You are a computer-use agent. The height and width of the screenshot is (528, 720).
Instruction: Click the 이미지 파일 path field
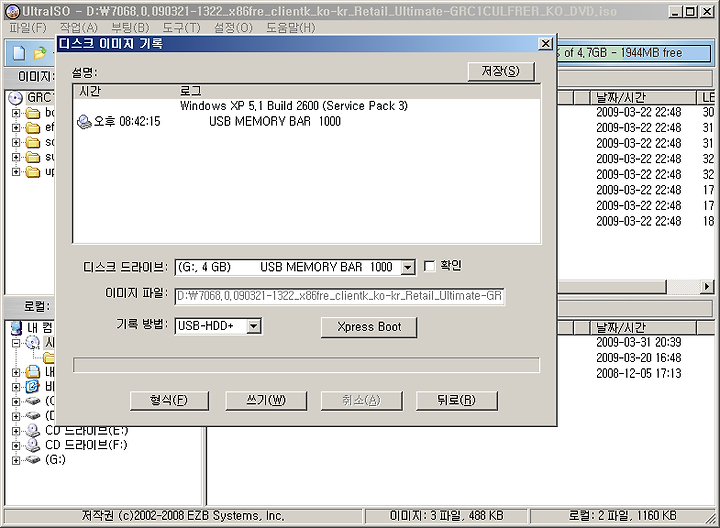click(x=339, y=296)
